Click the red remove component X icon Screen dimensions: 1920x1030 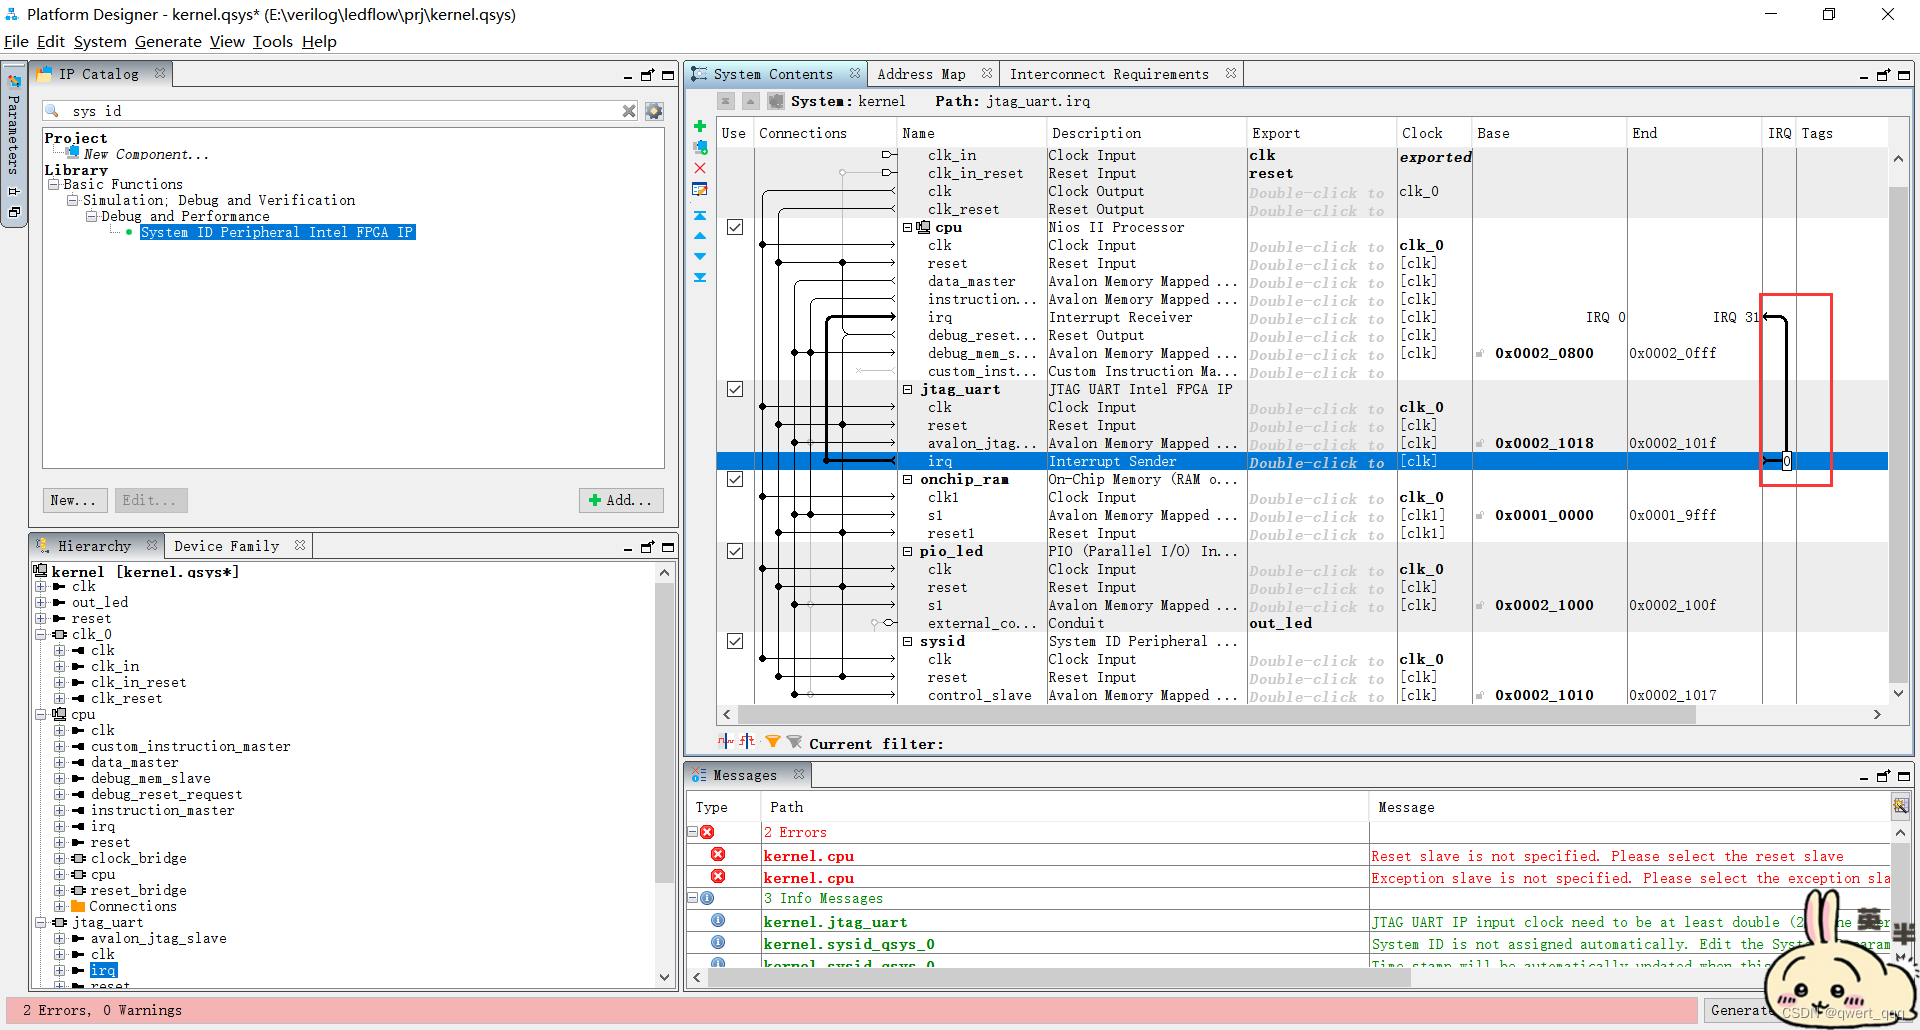coord(700,168)
